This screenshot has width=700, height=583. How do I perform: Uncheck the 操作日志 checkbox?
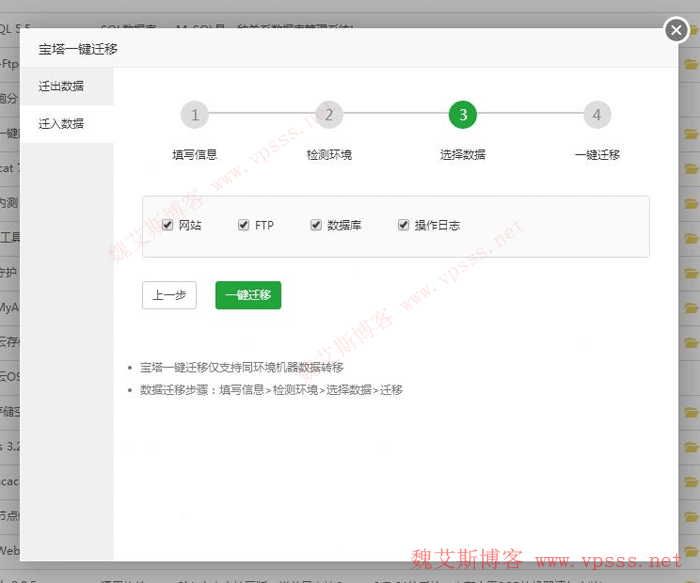pyautogui.click(x=404, y=225)
